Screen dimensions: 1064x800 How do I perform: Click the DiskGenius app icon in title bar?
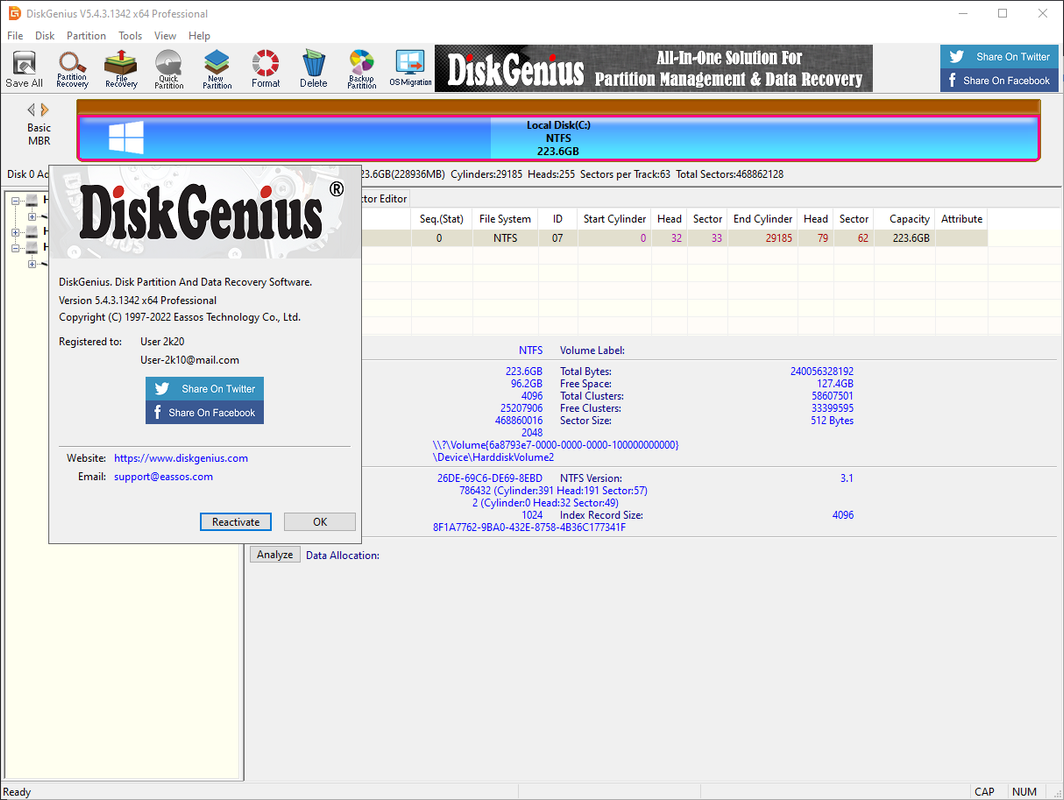point(14,13)
